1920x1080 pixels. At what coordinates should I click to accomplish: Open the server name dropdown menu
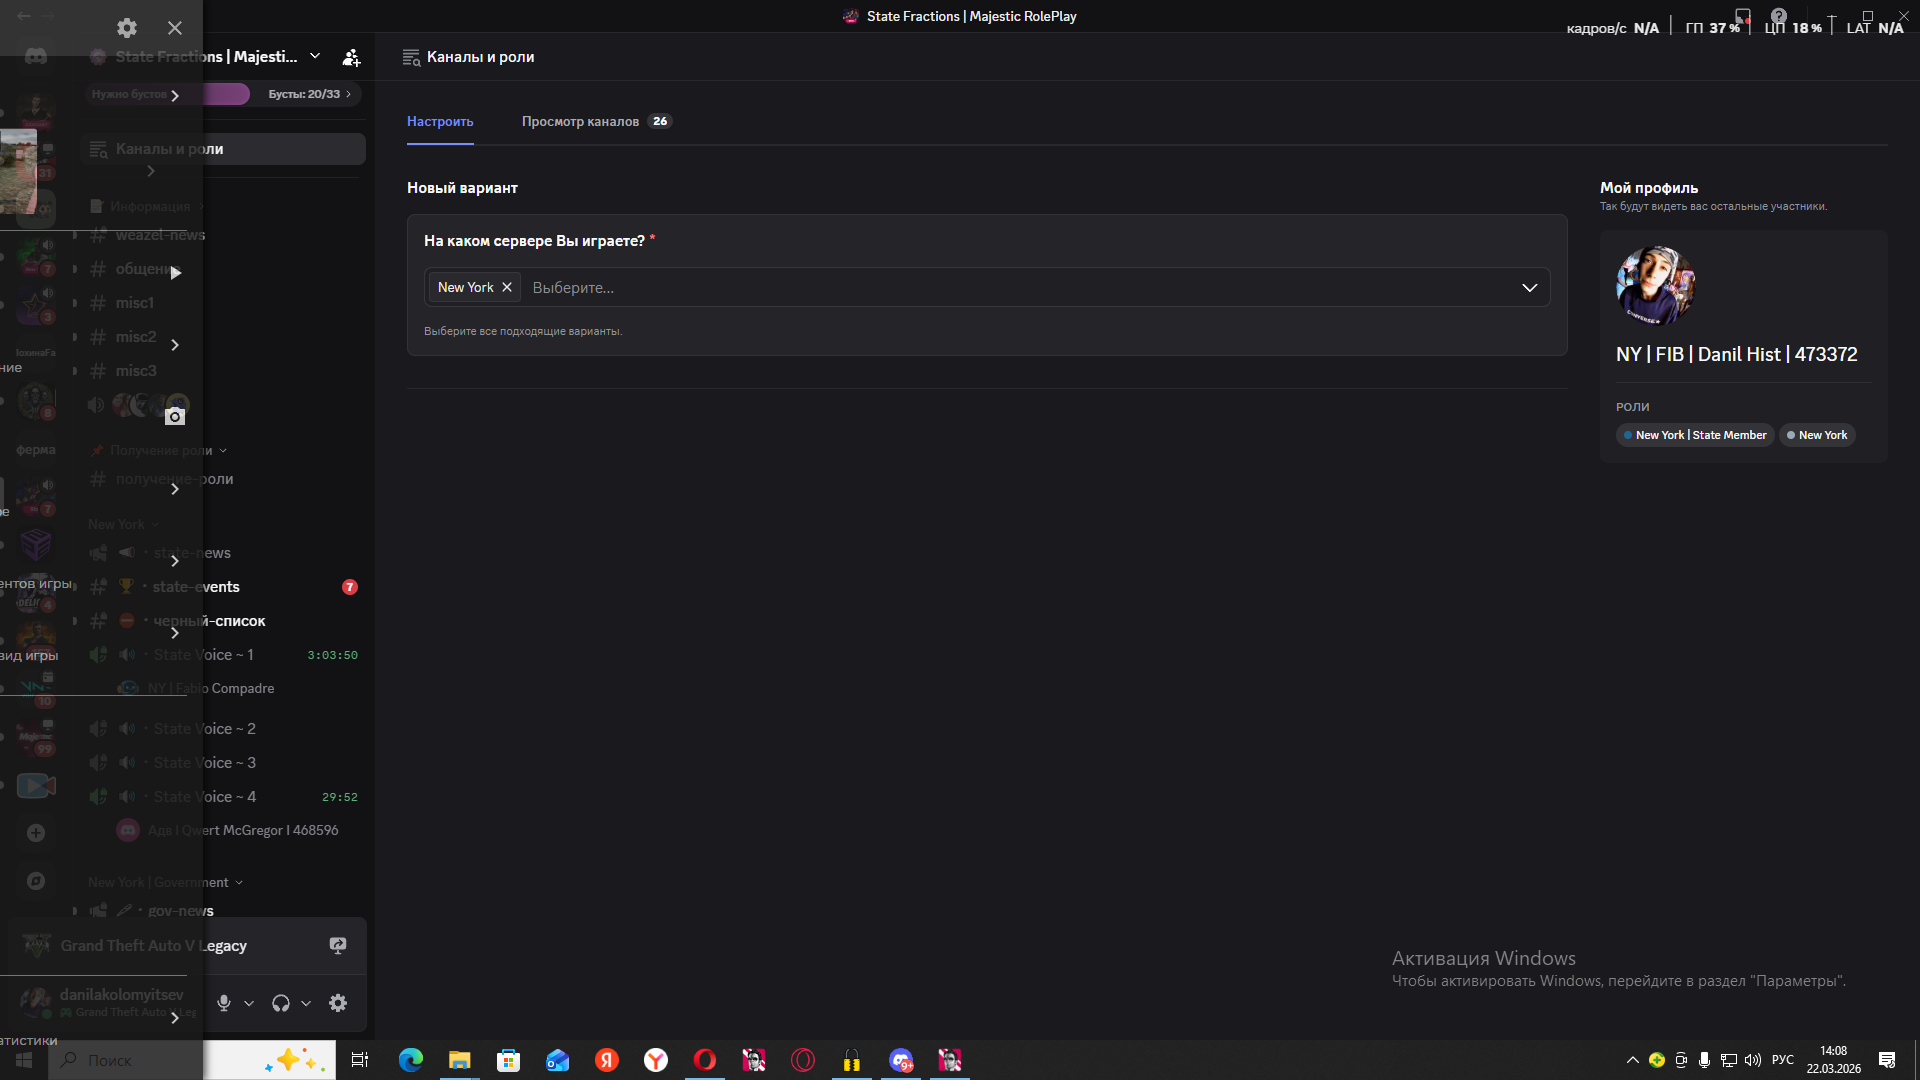[315, 57]
